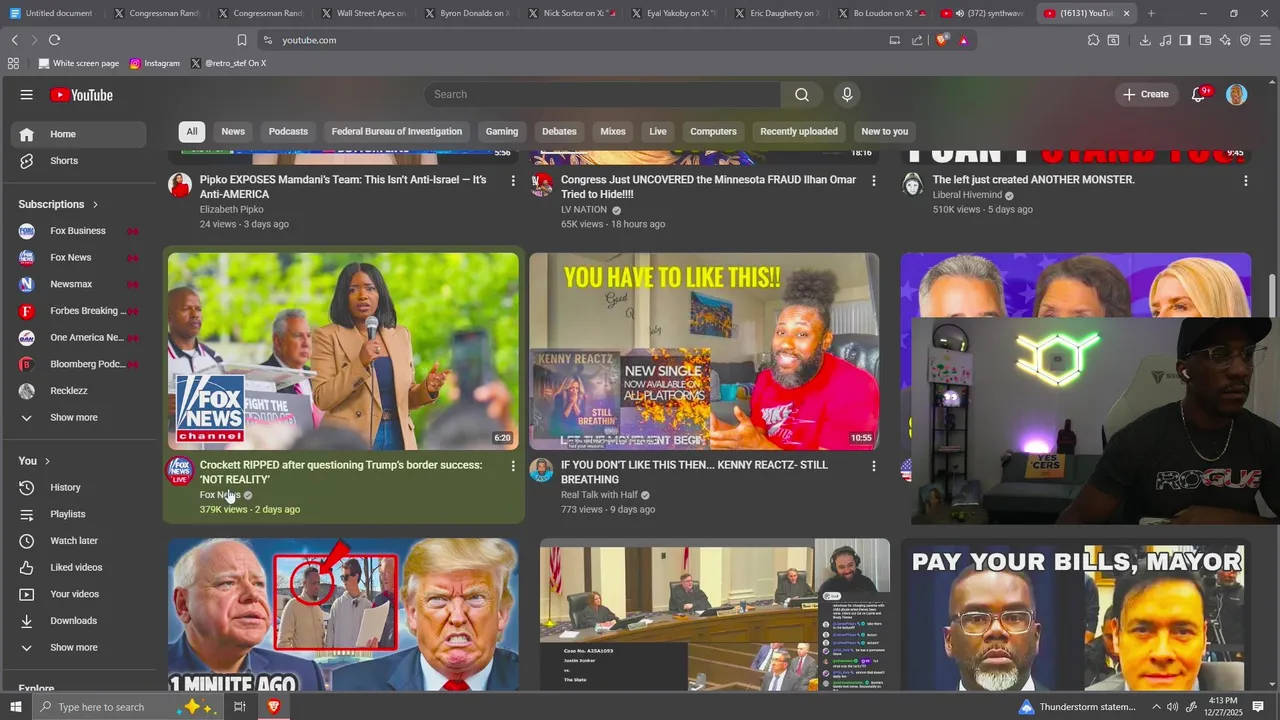The image size is (1280, 720).
Task: Open the Brave VPN shield icon
Action: [1245, 40]
